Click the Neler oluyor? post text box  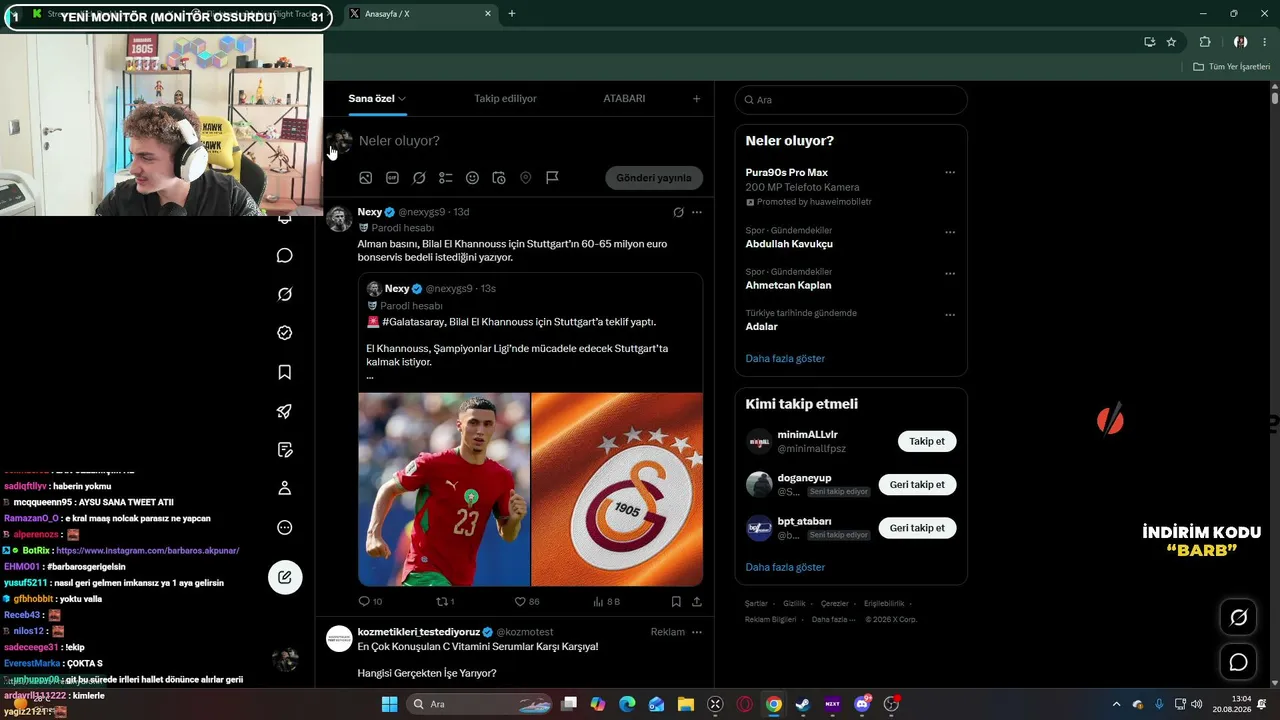[x=530, y=141]
